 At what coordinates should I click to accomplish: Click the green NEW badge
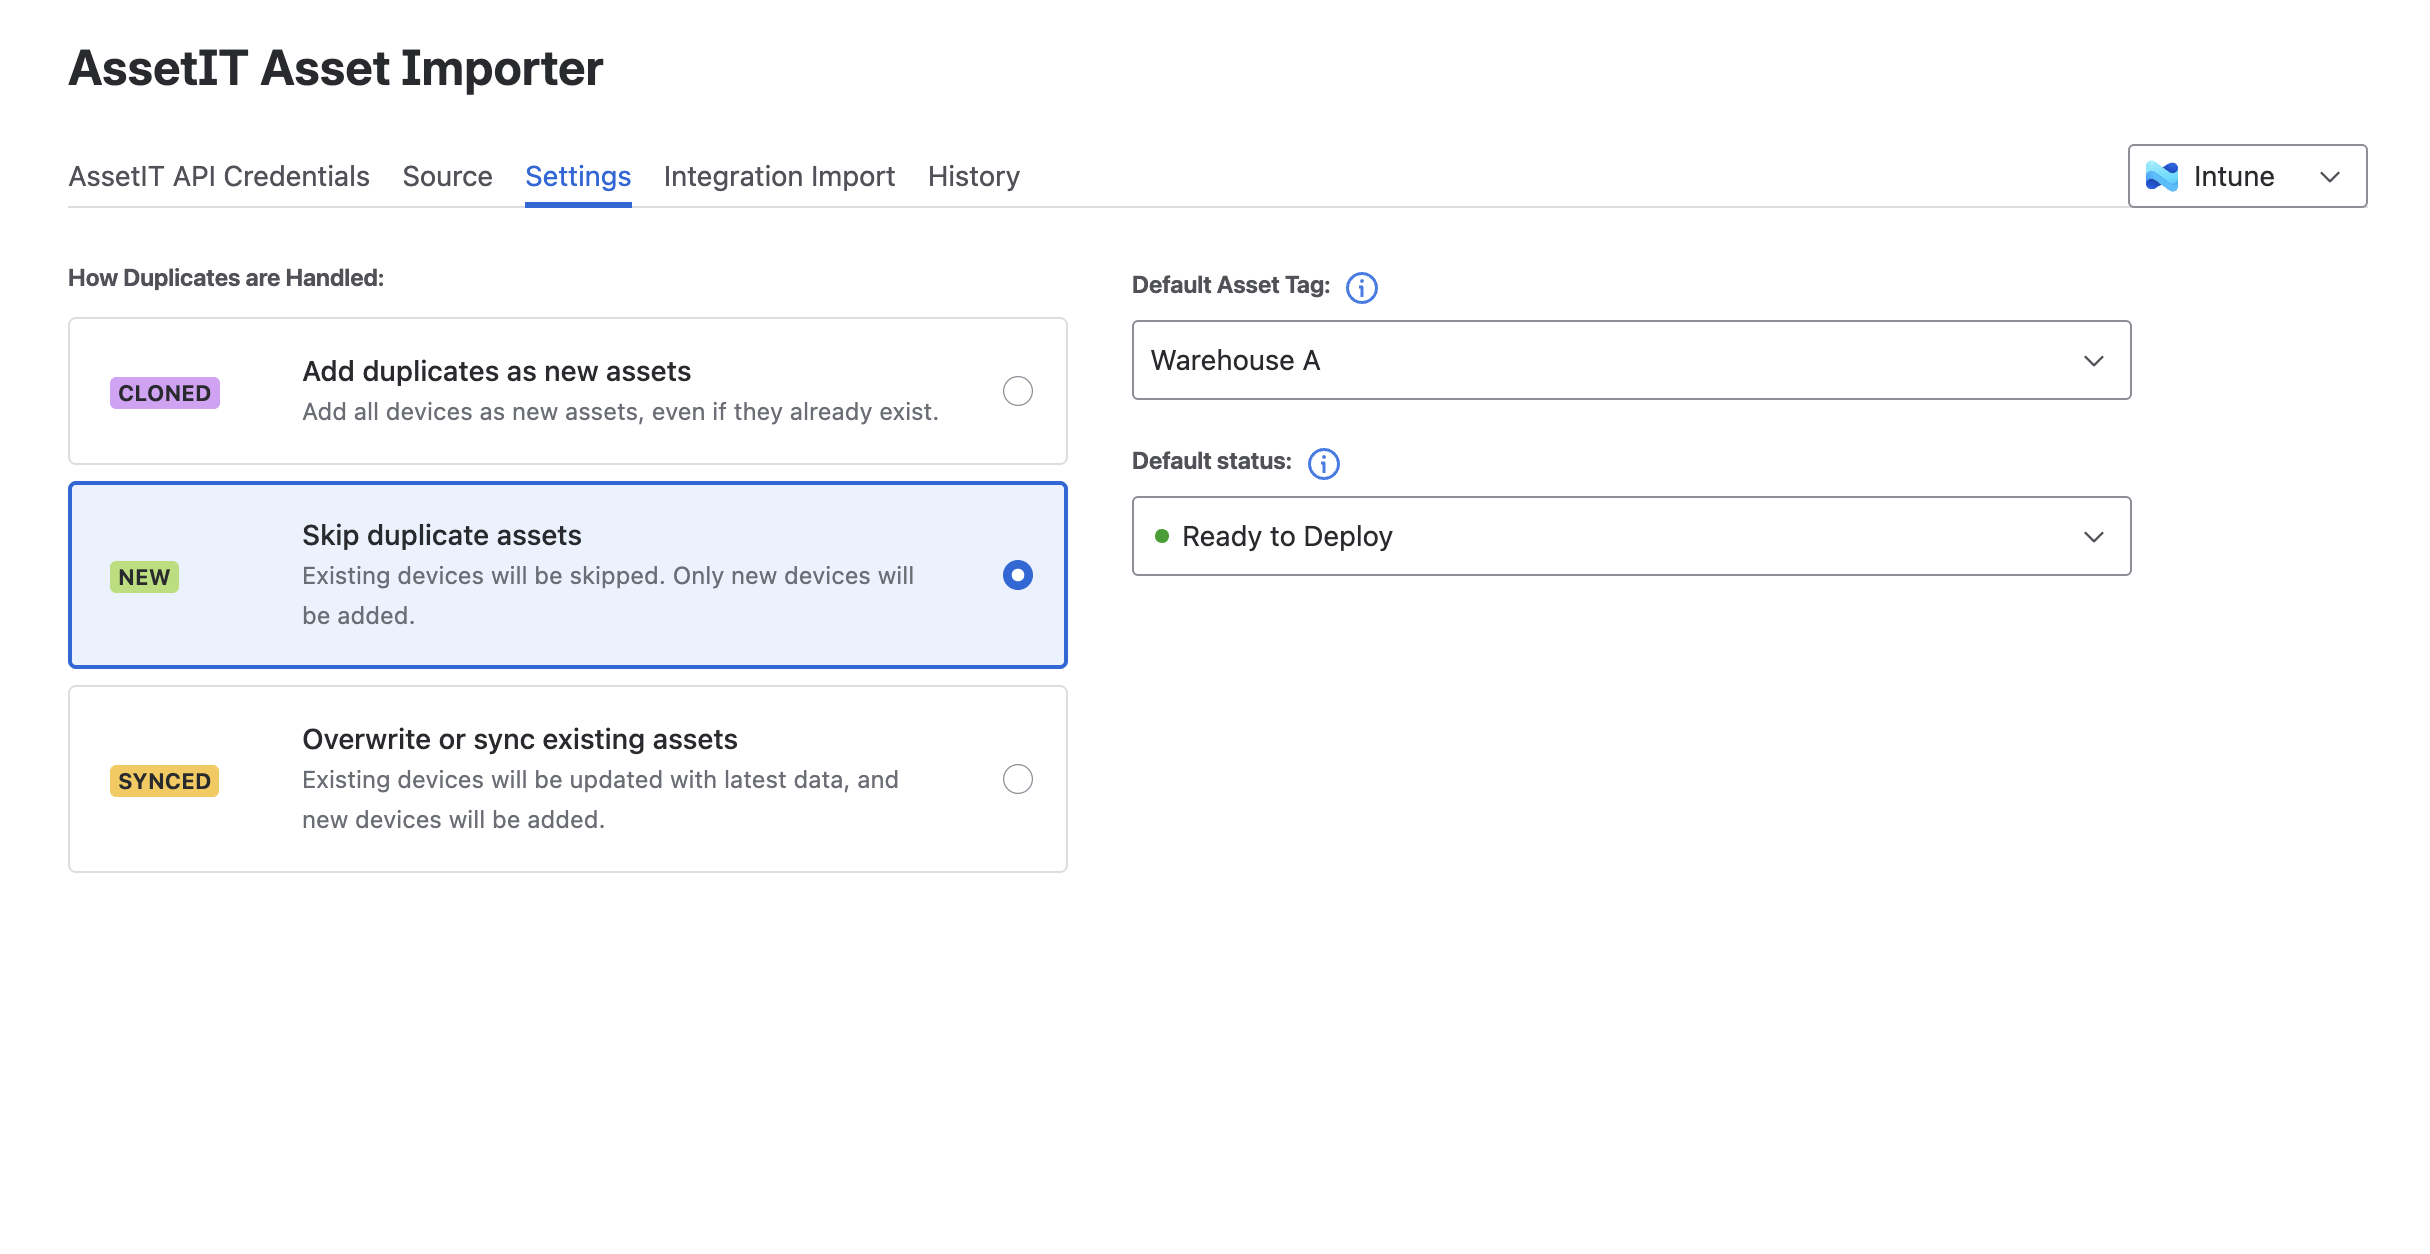144,577
